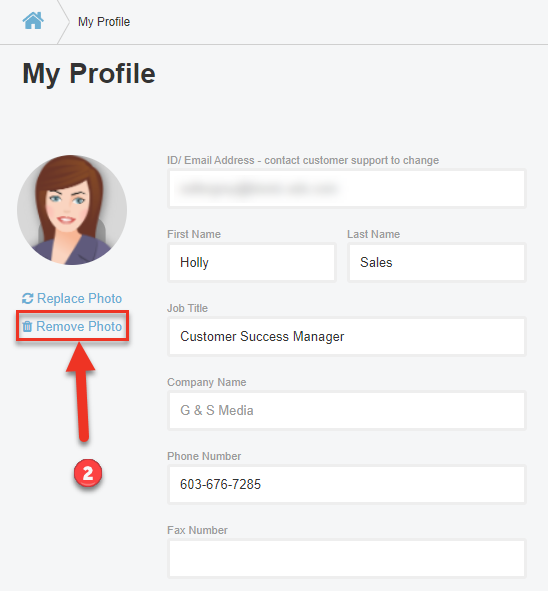This screenshot has height=591, width=548.
Task: Click the refresh arrows icon beside Replace Photo
Action: (x=28, y=299)
